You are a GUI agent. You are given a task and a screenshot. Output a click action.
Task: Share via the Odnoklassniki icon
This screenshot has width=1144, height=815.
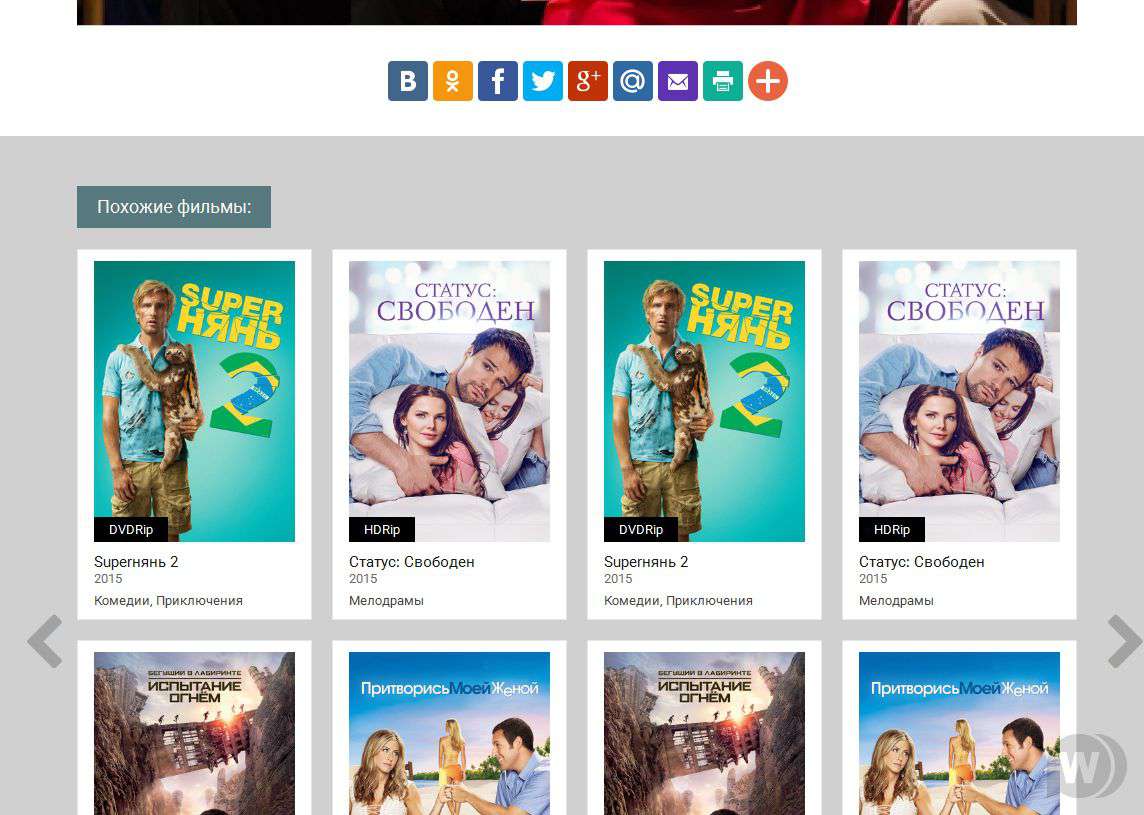tap(452, 81)
